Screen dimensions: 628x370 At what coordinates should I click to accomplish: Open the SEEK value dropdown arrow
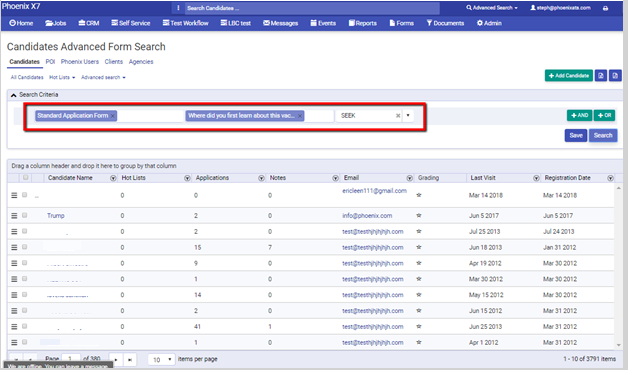pos(408,116)
